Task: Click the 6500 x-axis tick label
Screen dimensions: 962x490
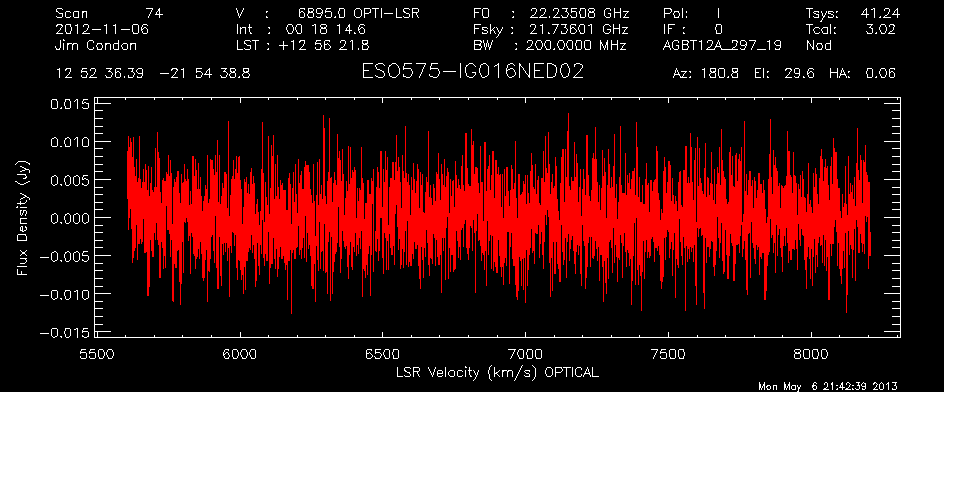Action: (382, 354)
